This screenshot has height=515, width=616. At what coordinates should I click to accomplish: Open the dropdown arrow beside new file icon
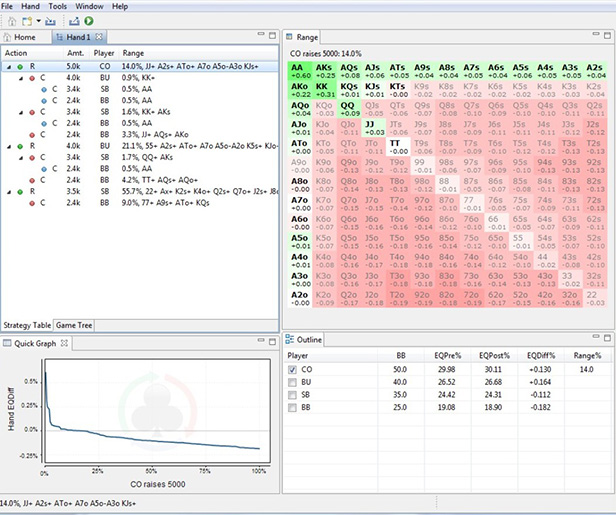pyautogui.click(x=37, y=21)
